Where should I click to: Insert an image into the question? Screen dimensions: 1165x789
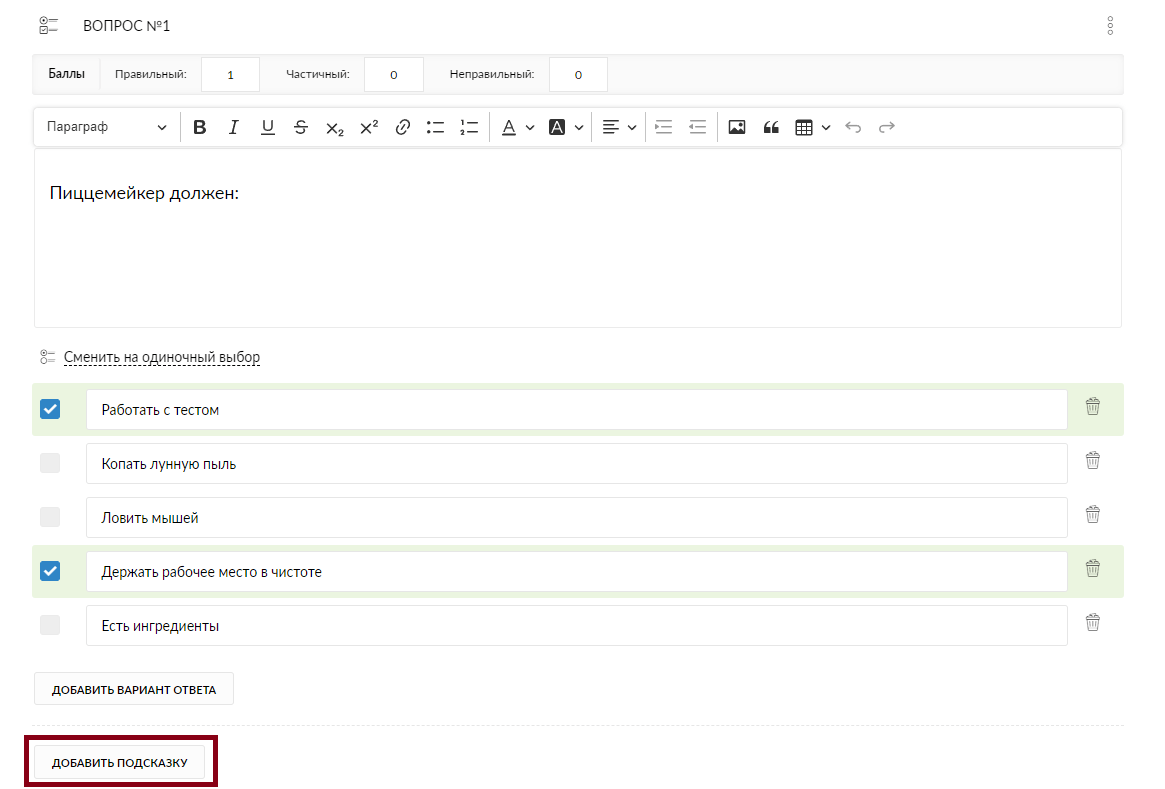pyautogui.click(x=737, y=127)
